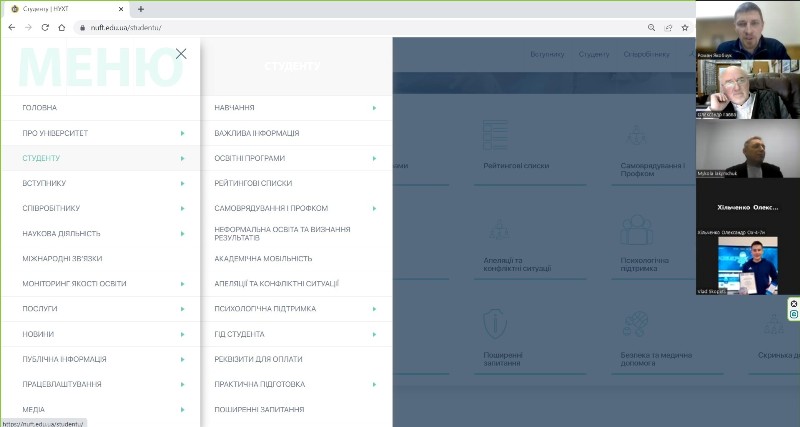The image size is (800, 427).
Task: Select МОНІТОРИНГ ЯКОСТІ ОСВІТИ menu item
Action: click(x=74, y=284)
